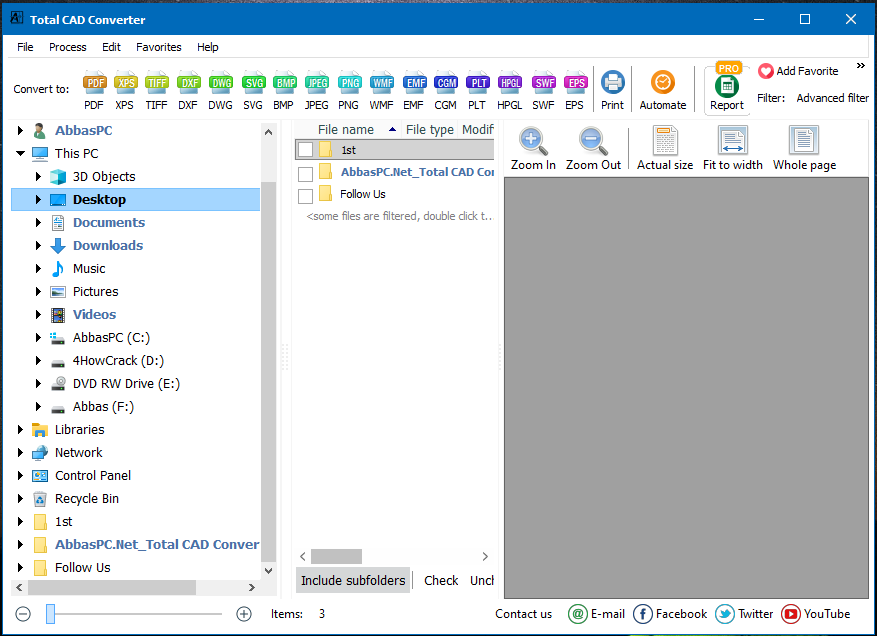Expand the Downloads tree node
The image size is (877, 636).
pos(39,245)
